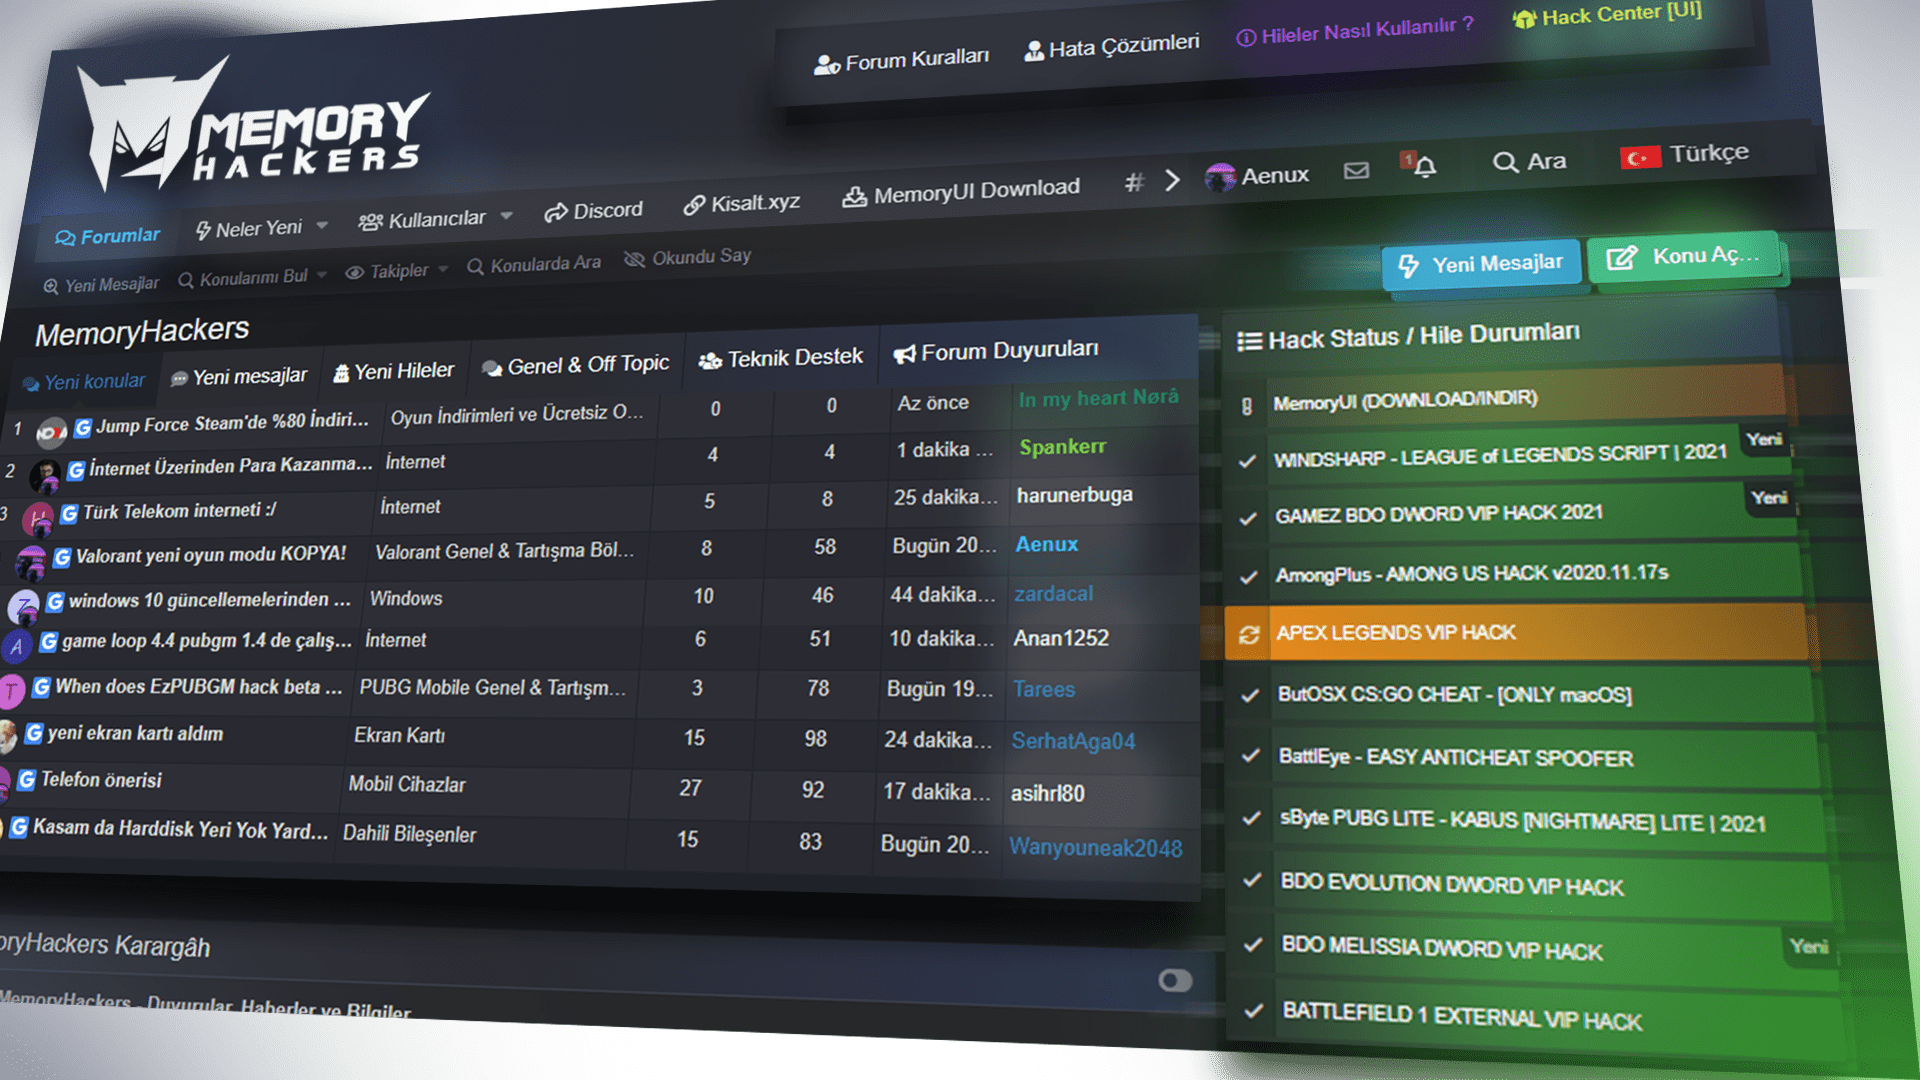This screenshot has width=1920, height=1080.
Task: Click checkmark beside BDO MELISSIA hack
Action: (1252, 944)
